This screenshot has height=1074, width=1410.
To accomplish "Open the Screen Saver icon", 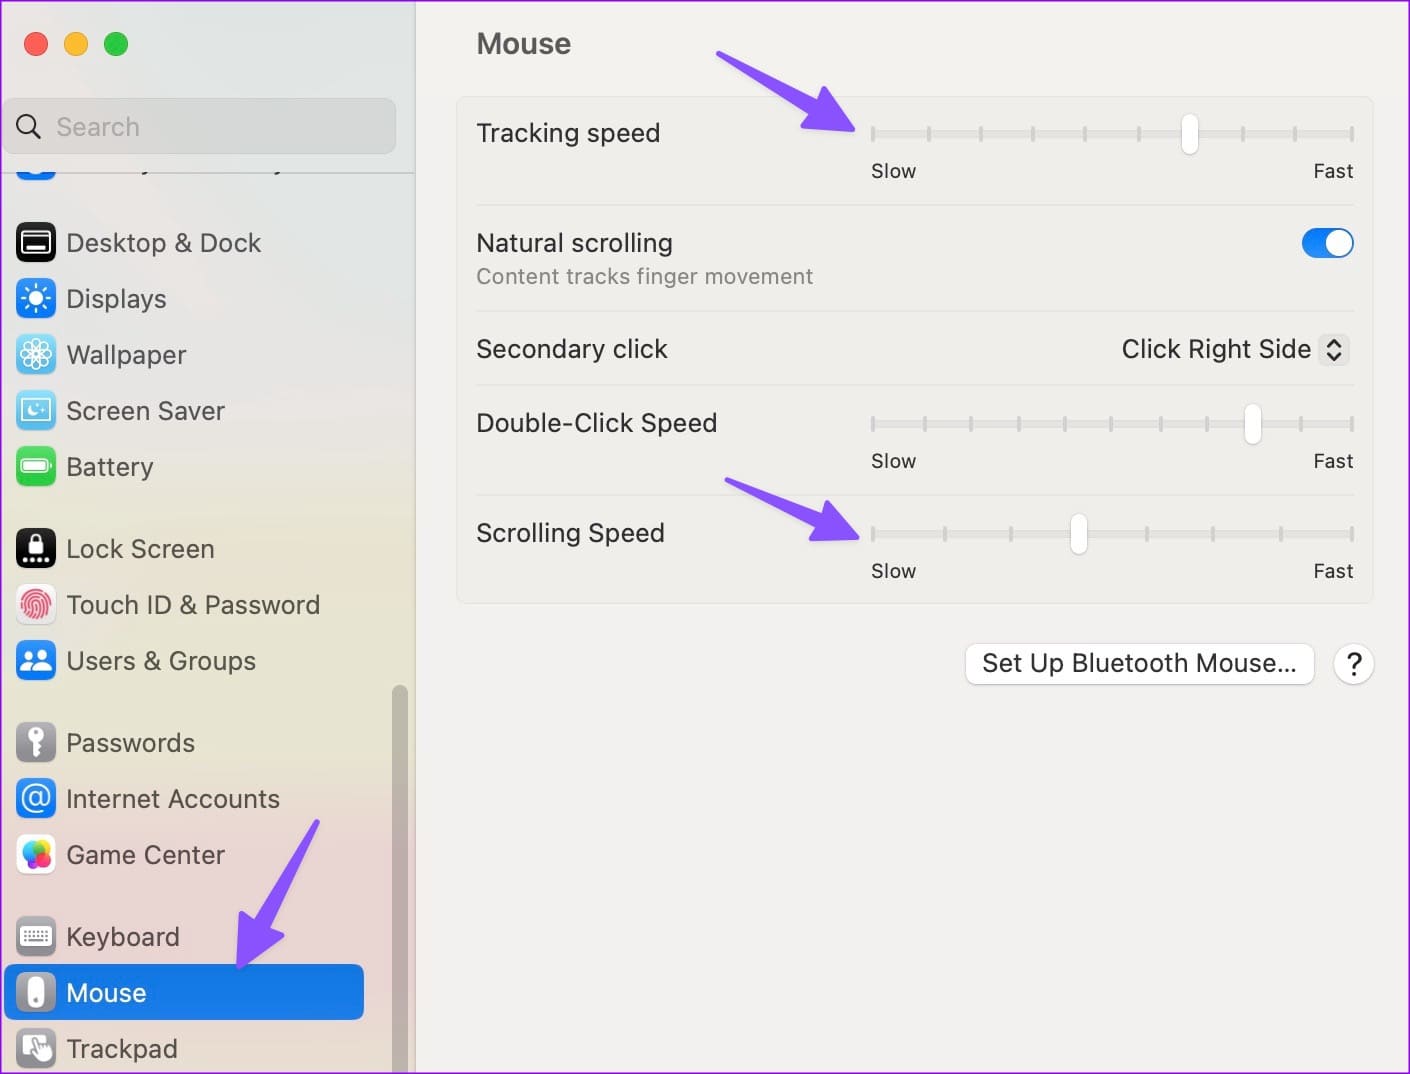I will point(36,411).
